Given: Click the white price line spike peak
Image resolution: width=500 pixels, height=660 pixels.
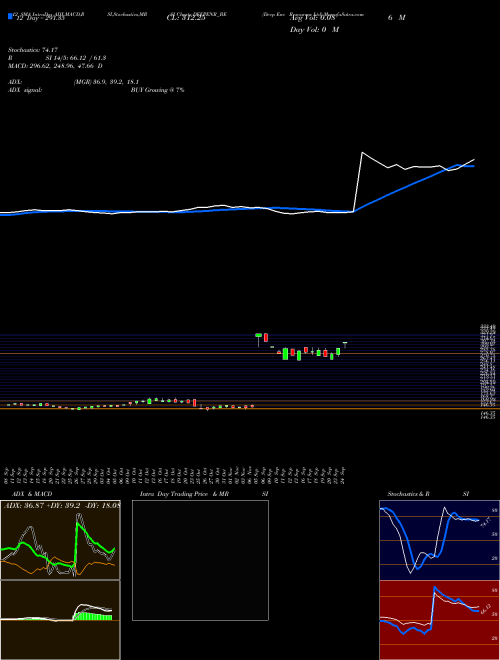Looking at the screenshot, I should point(362,152).
